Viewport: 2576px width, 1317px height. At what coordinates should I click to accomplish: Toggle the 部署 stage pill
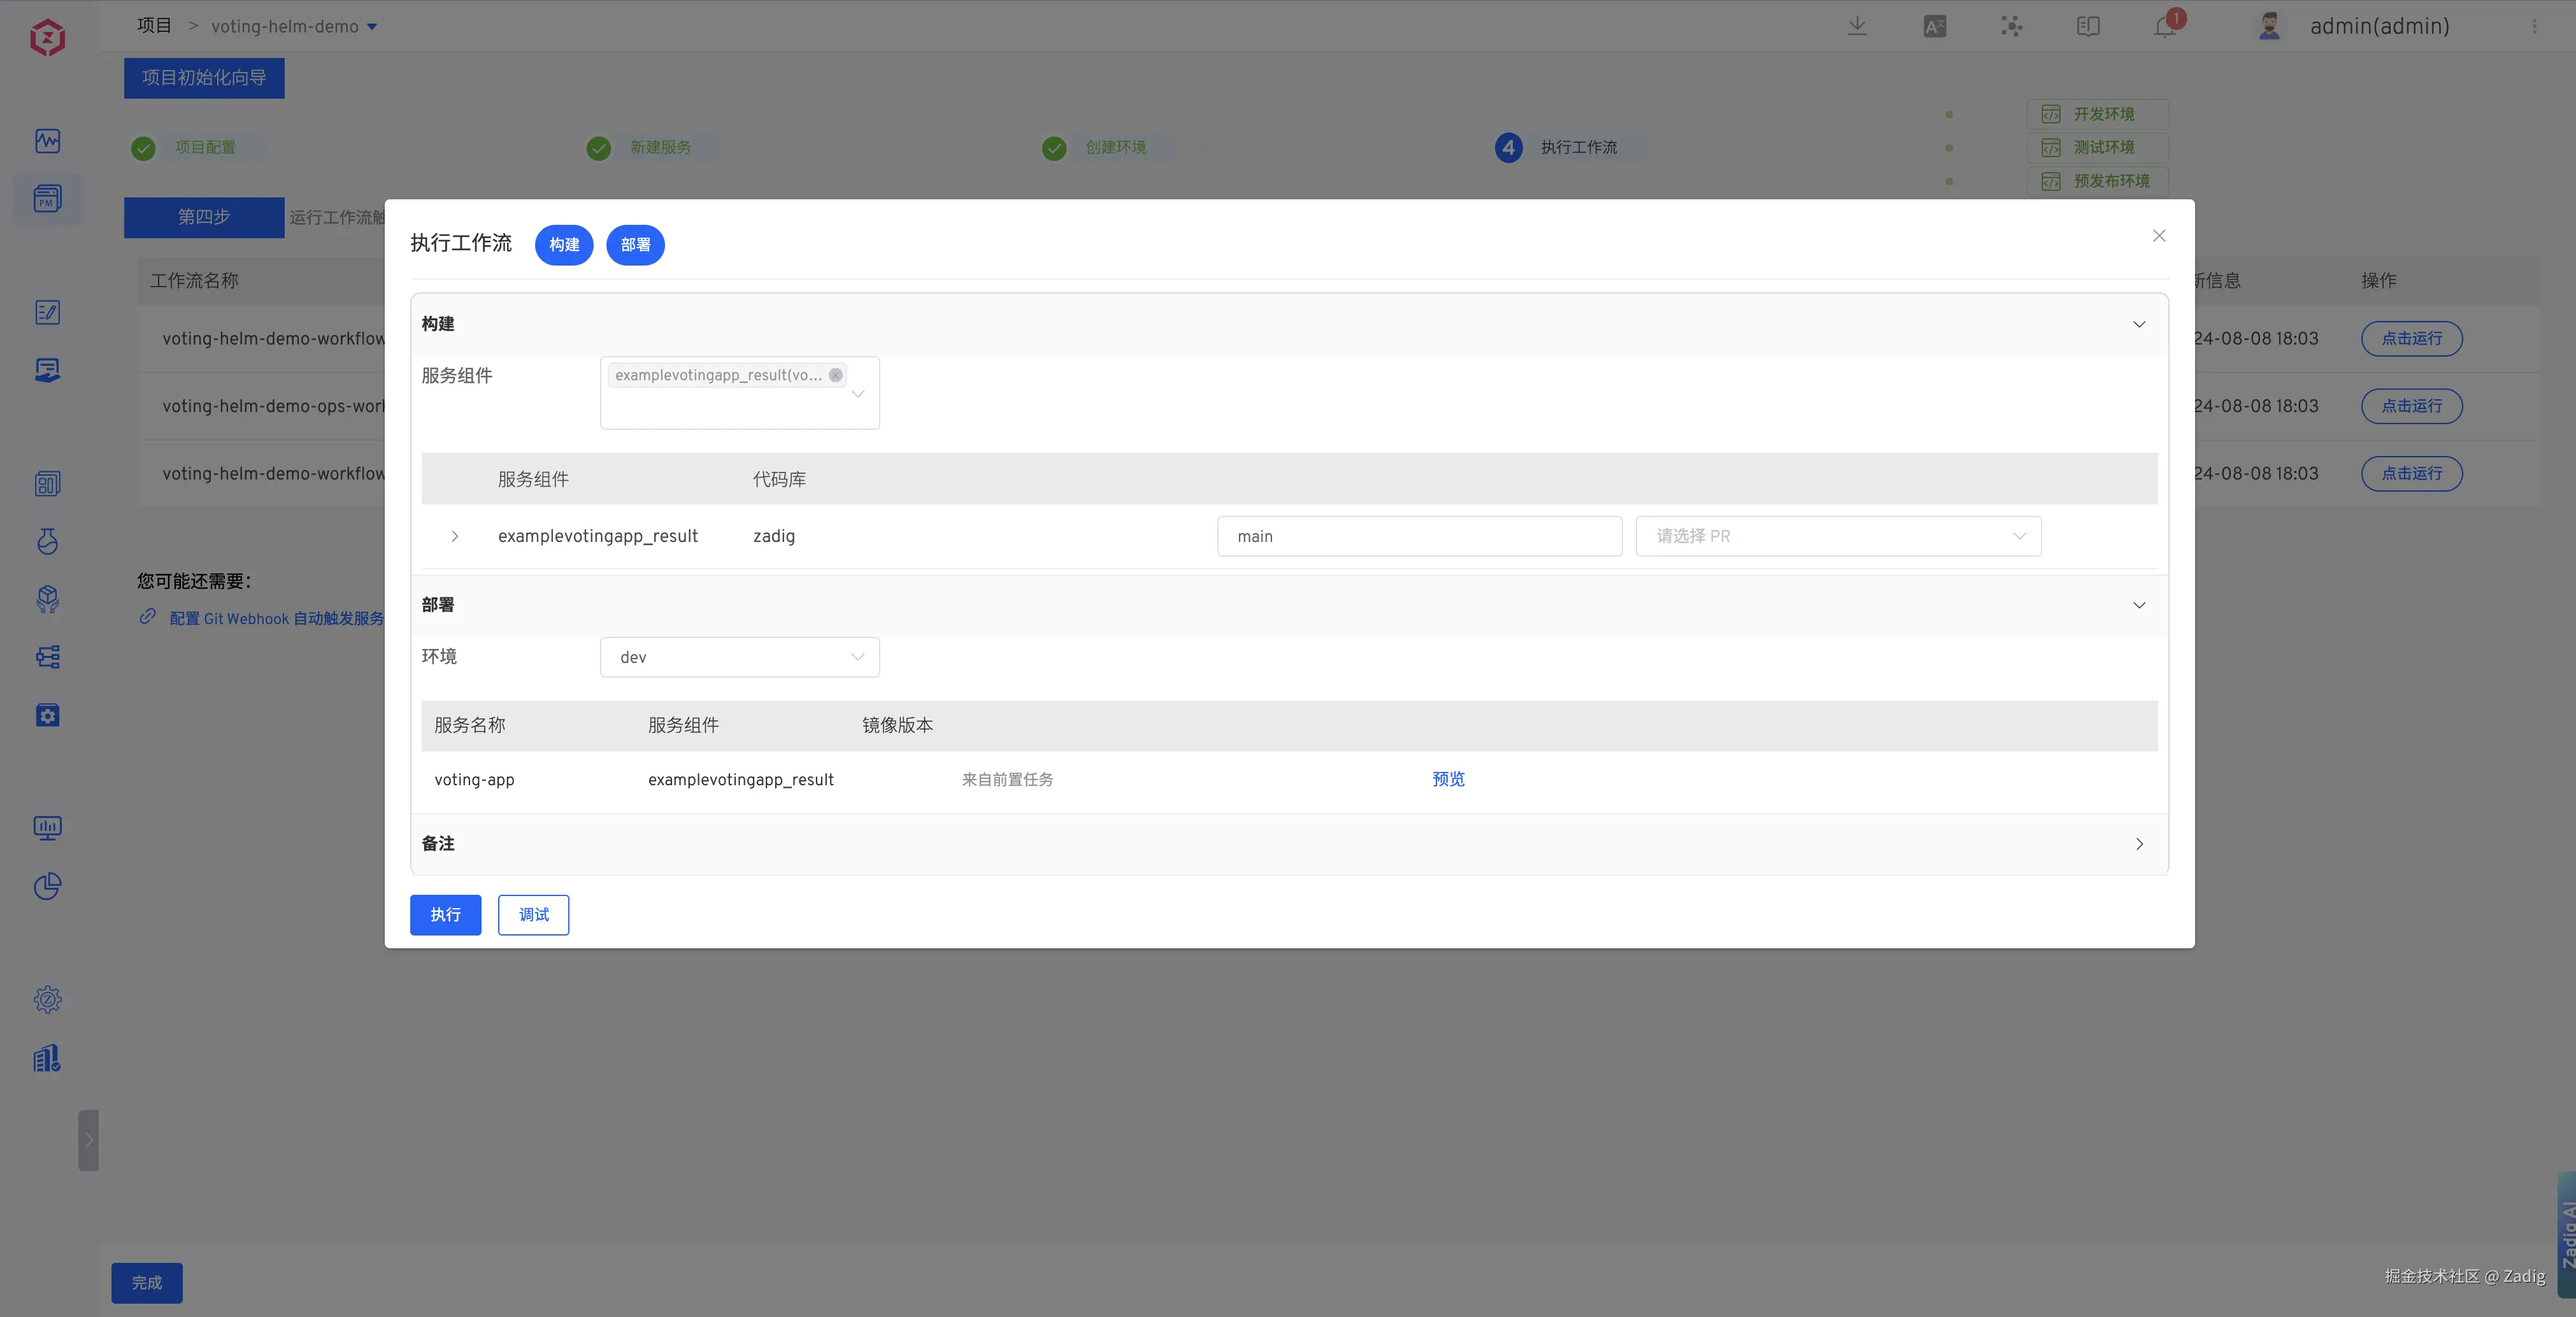point(635,245)
